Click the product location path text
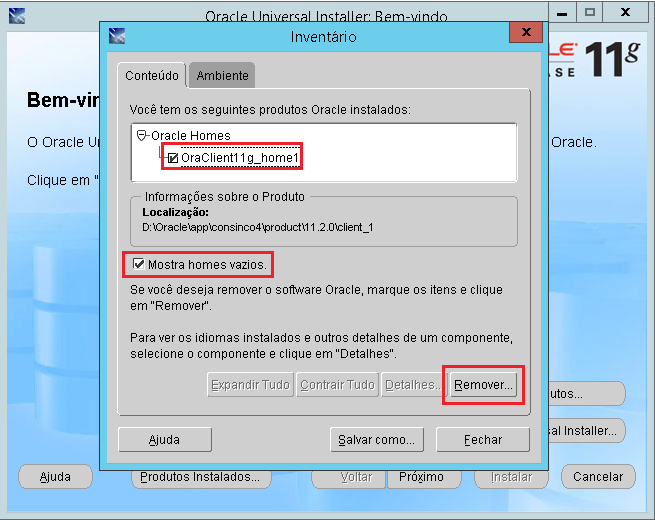 coord(258,227)
